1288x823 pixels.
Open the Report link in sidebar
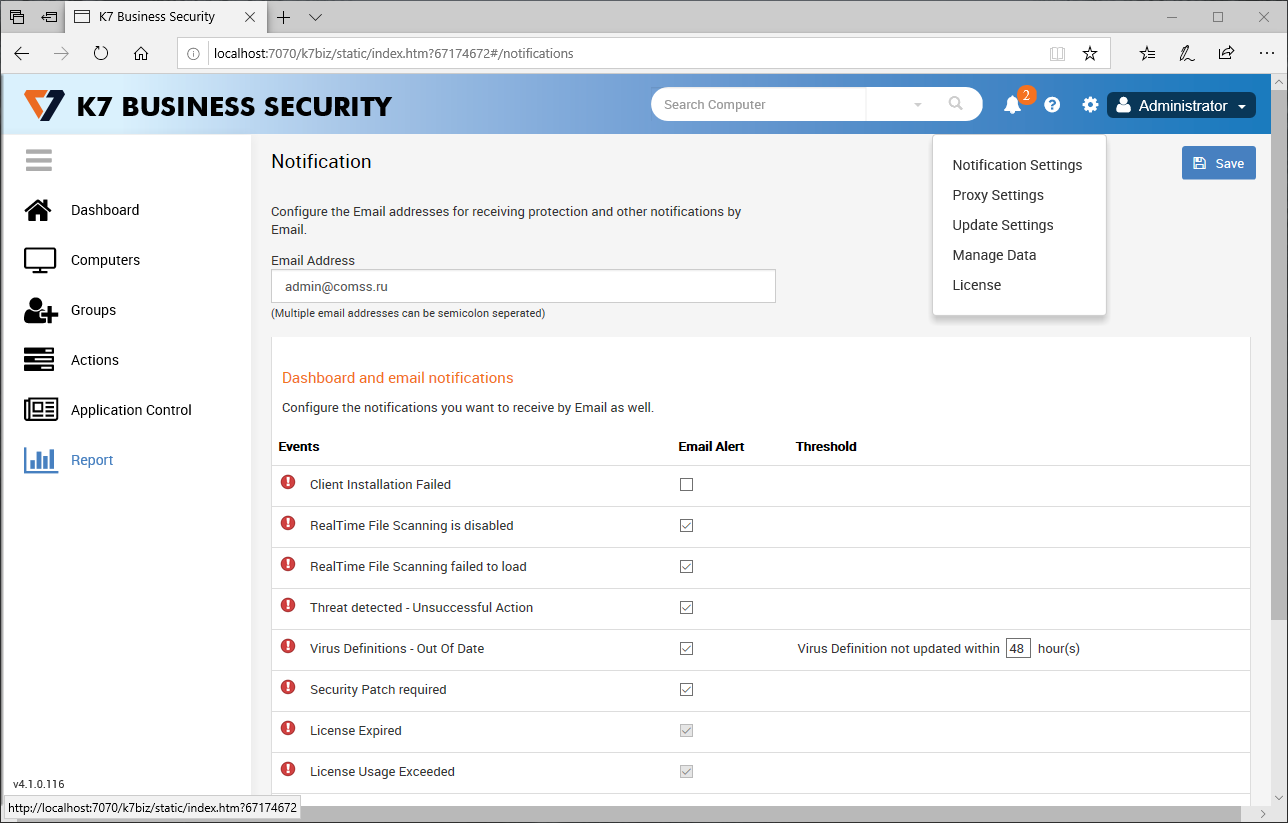(92, 460)
